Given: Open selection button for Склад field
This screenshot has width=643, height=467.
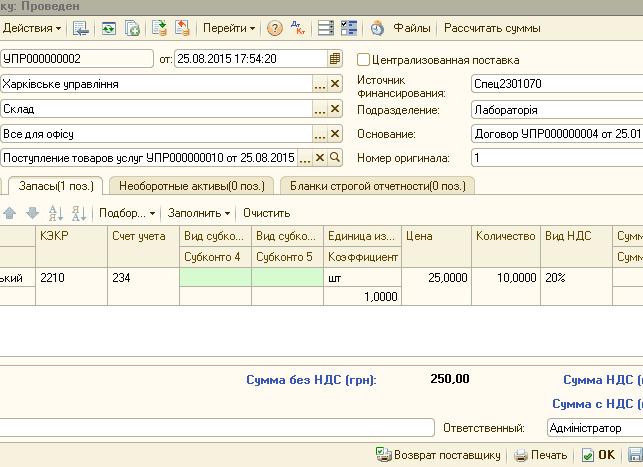Looking at the screenshot, I should point(319,109).
